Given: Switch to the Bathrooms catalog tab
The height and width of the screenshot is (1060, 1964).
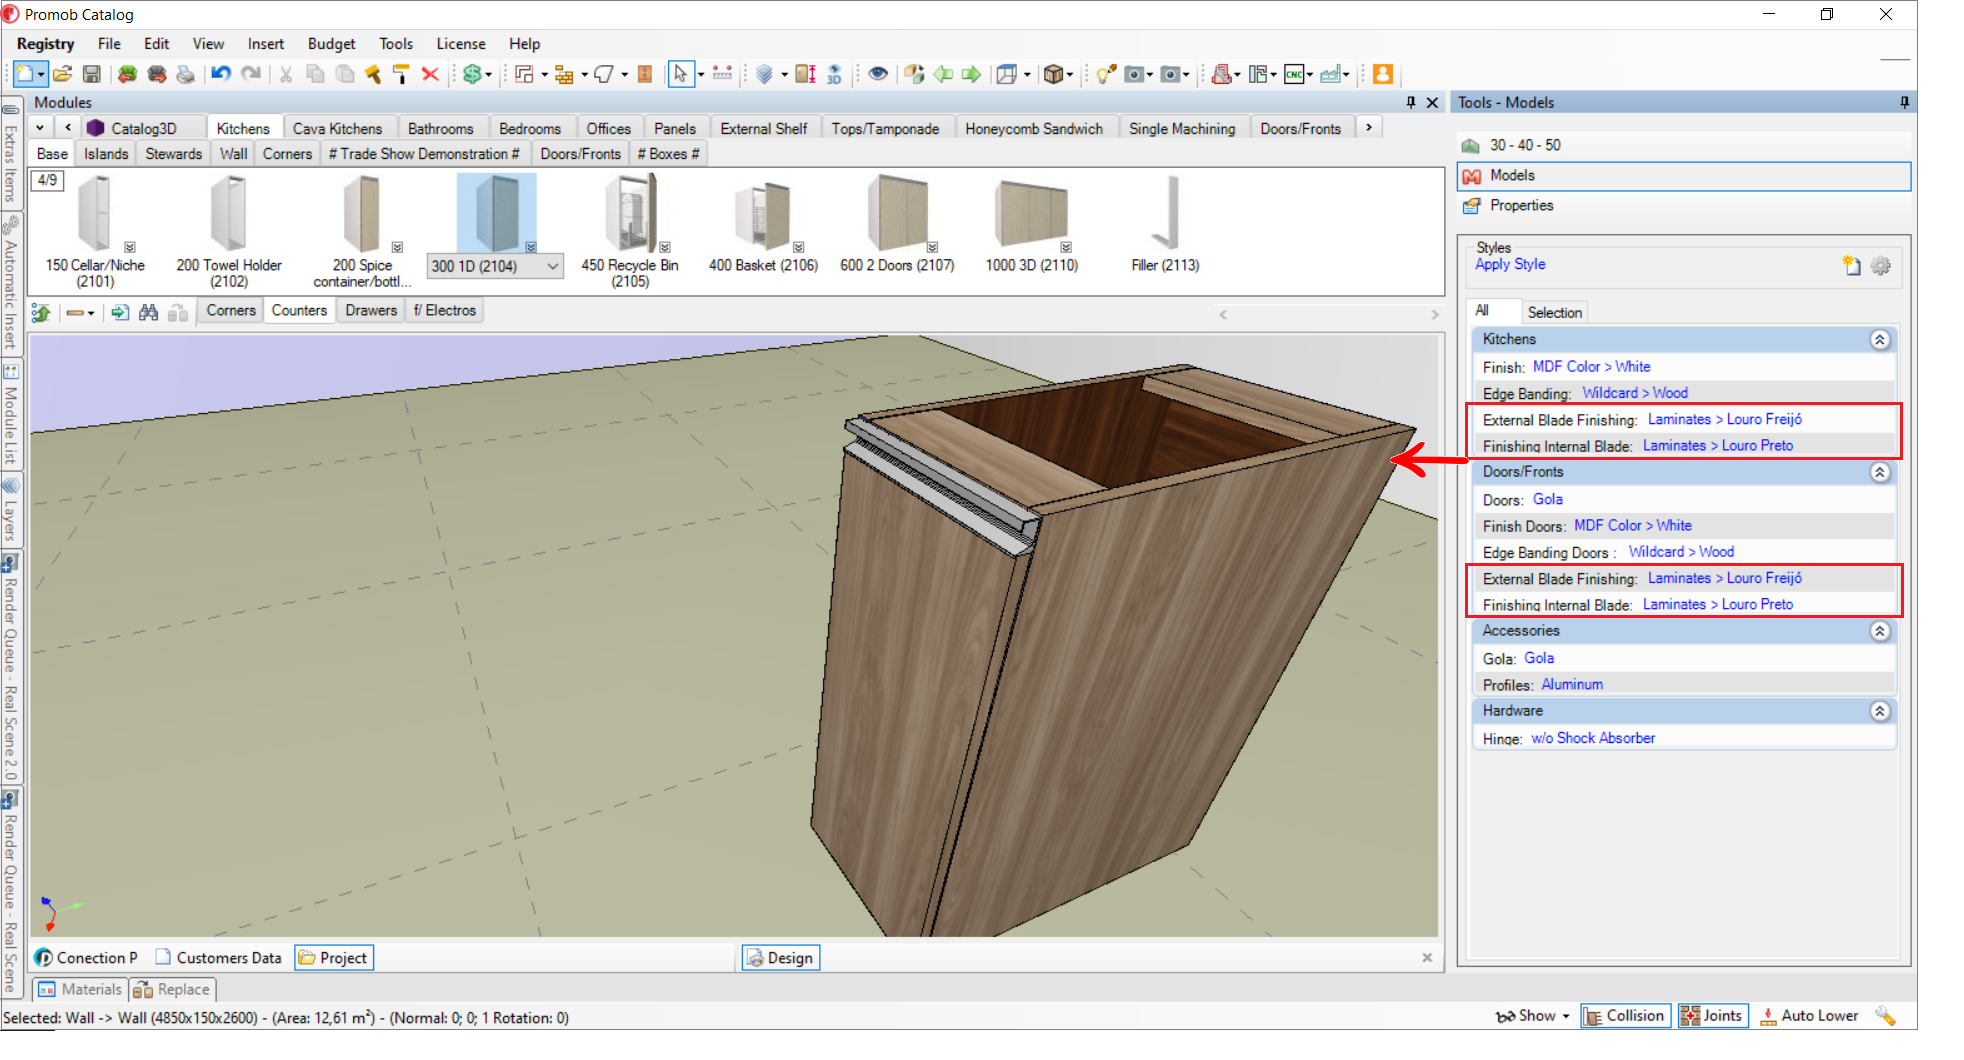Looking at the screenshot, I should (x=440, y=129).
